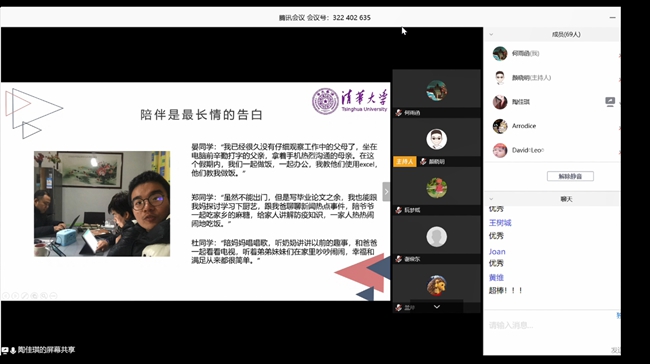
Task: Collapse the video strip with the right-arrow handle
Action: (386, 192)
